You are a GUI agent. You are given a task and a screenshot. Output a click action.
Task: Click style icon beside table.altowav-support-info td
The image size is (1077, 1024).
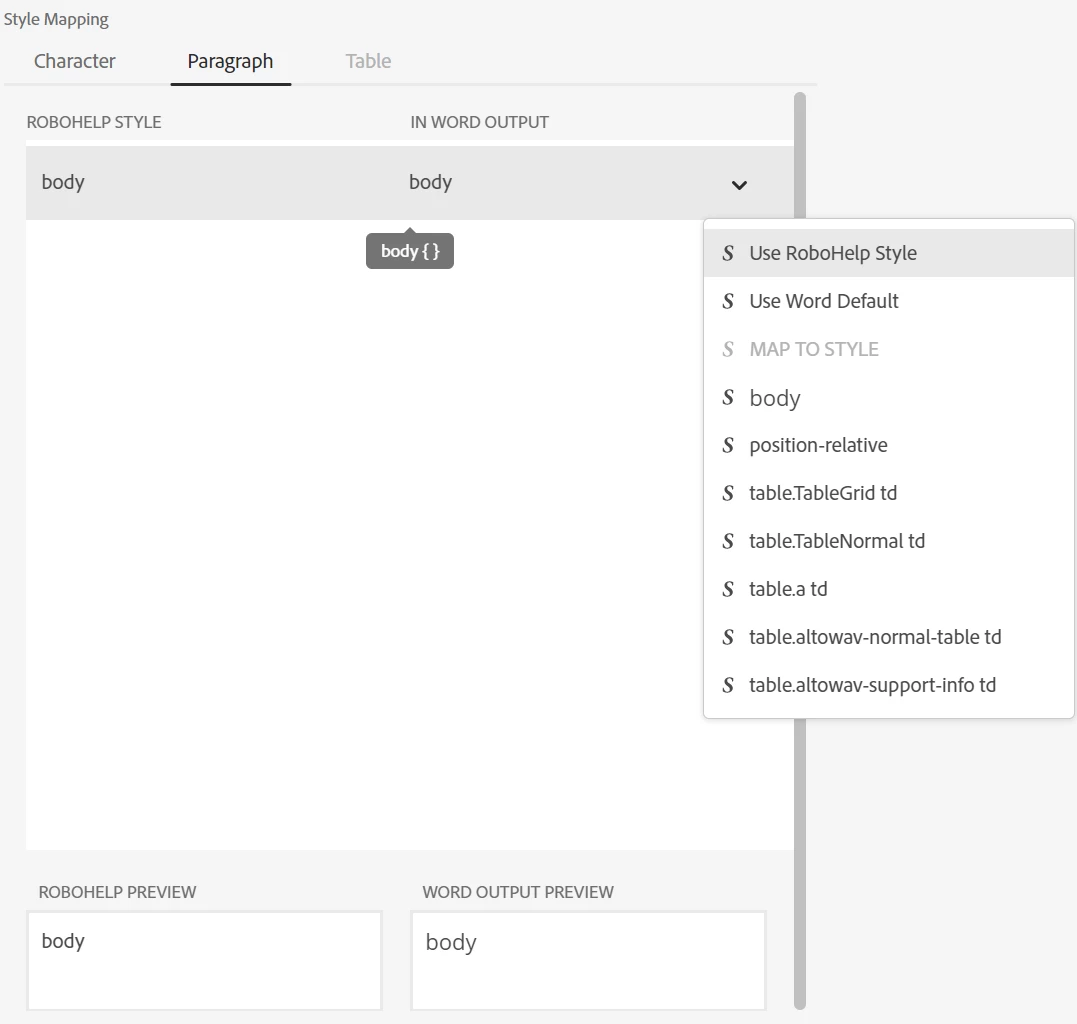click(x=728, y=685)
